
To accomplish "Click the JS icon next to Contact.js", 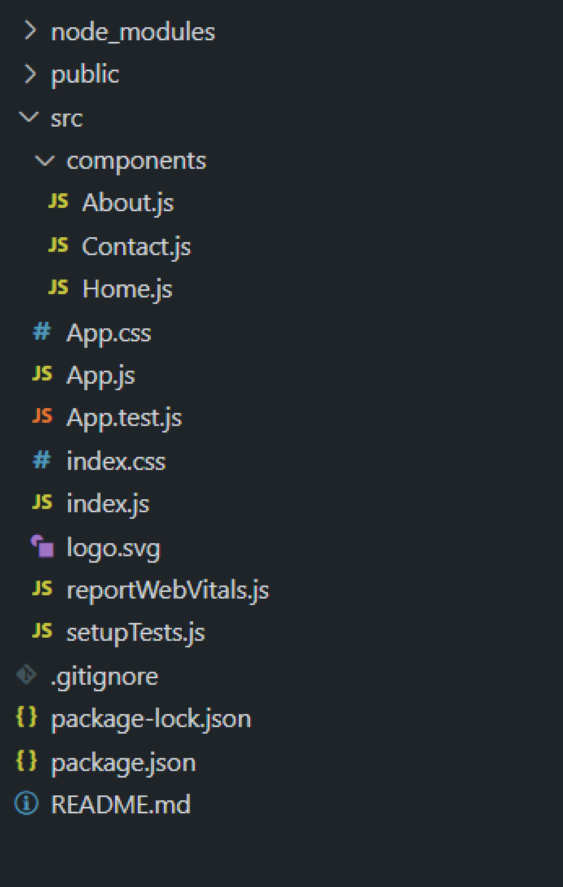I will coord(58,245).
